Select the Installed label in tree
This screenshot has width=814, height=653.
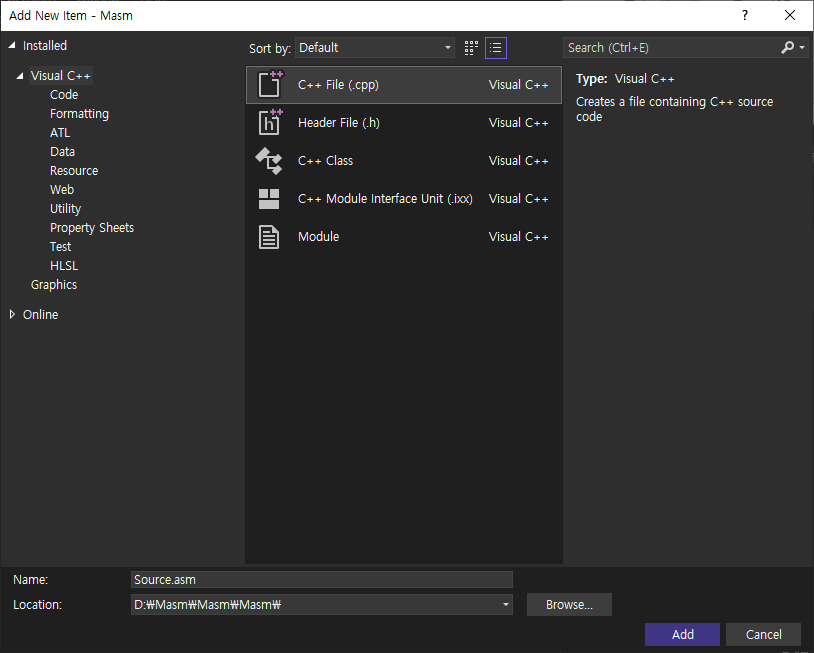click(45, 46)
